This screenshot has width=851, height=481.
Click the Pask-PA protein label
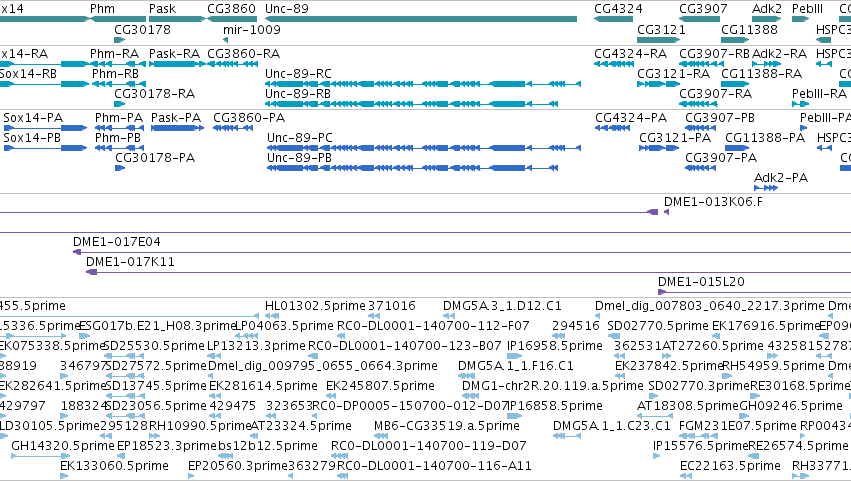tap(176, 118)
